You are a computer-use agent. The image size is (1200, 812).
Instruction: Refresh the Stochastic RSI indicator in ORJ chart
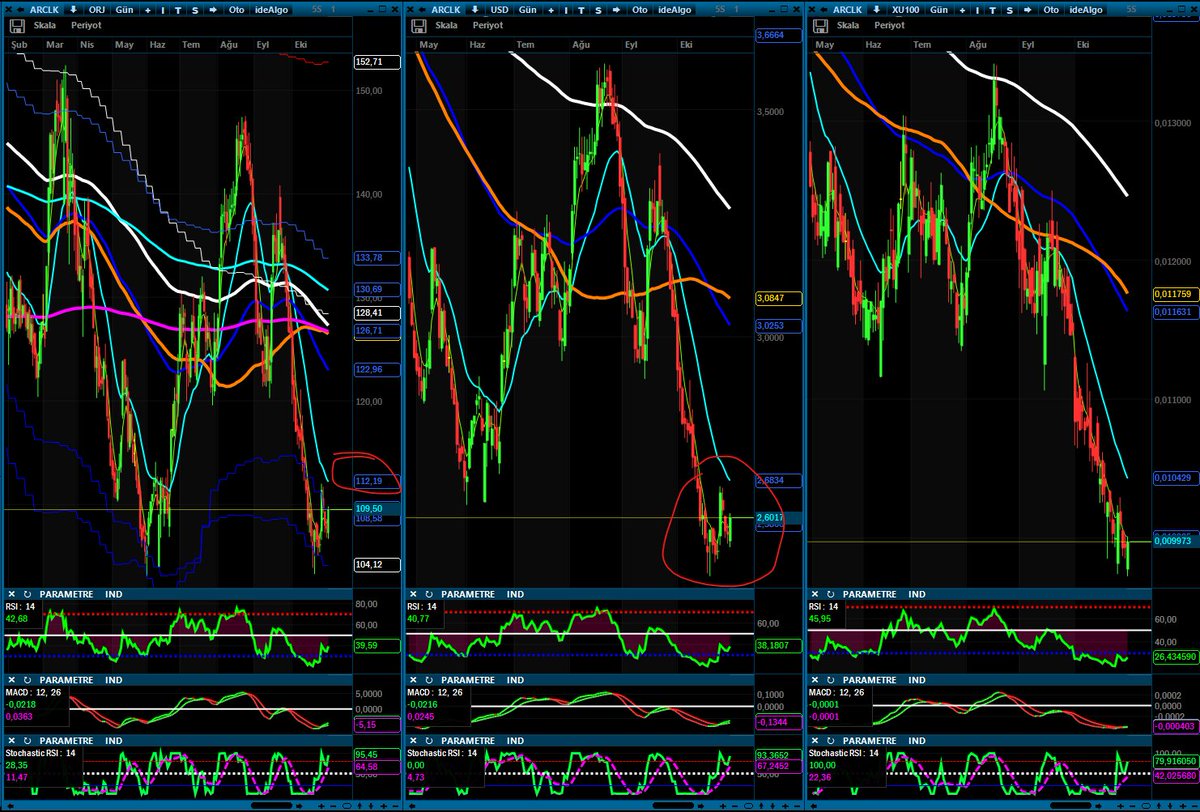point(25,741)
